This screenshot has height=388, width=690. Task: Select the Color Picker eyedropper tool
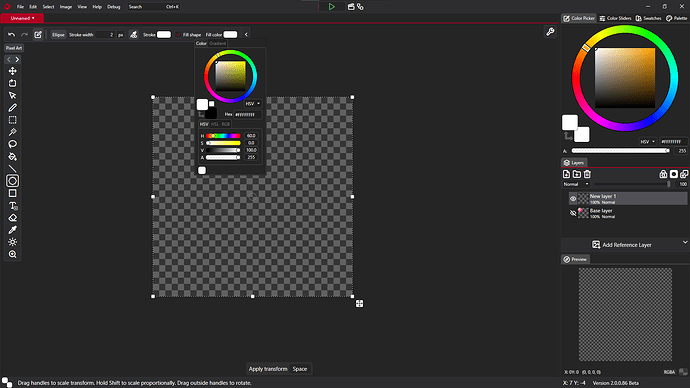pyautogui.click(x=12, y=230)
